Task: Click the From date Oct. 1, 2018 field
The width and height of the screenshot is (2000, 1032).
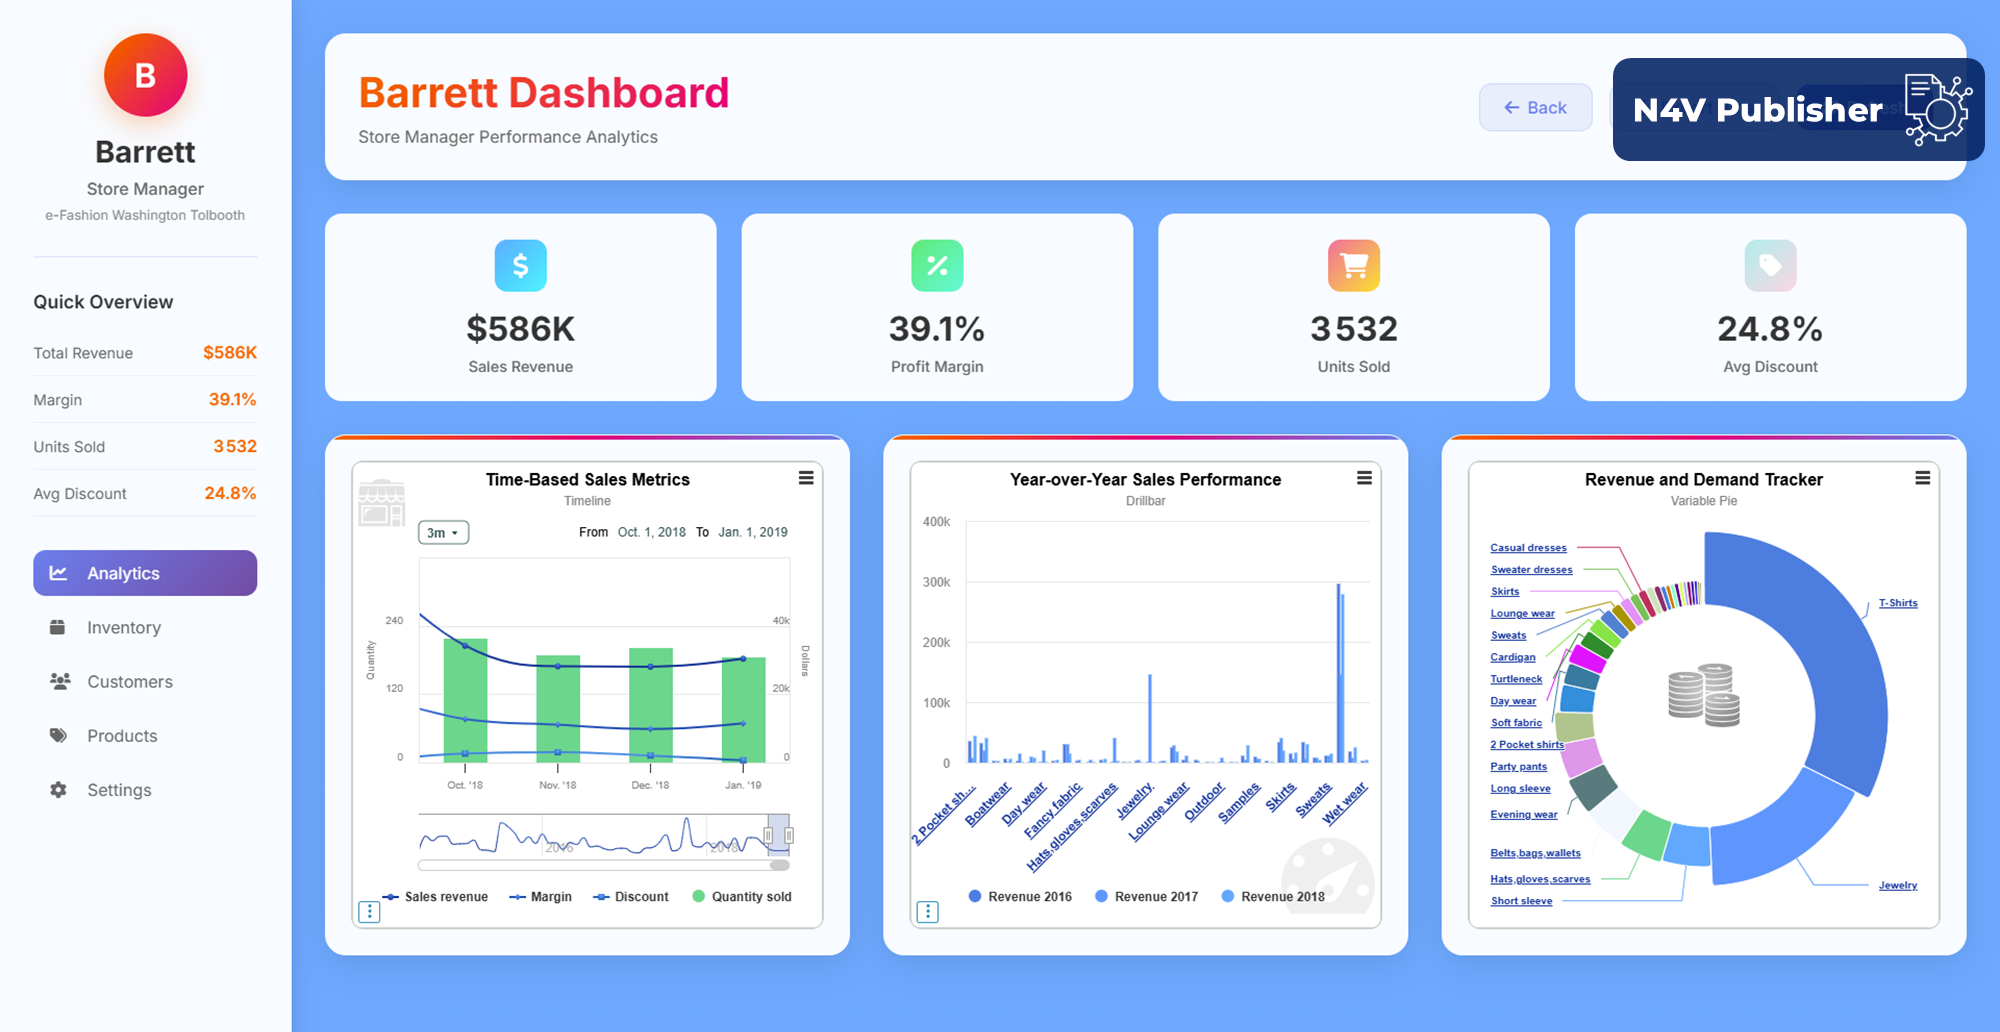Action: coord(651,532)
